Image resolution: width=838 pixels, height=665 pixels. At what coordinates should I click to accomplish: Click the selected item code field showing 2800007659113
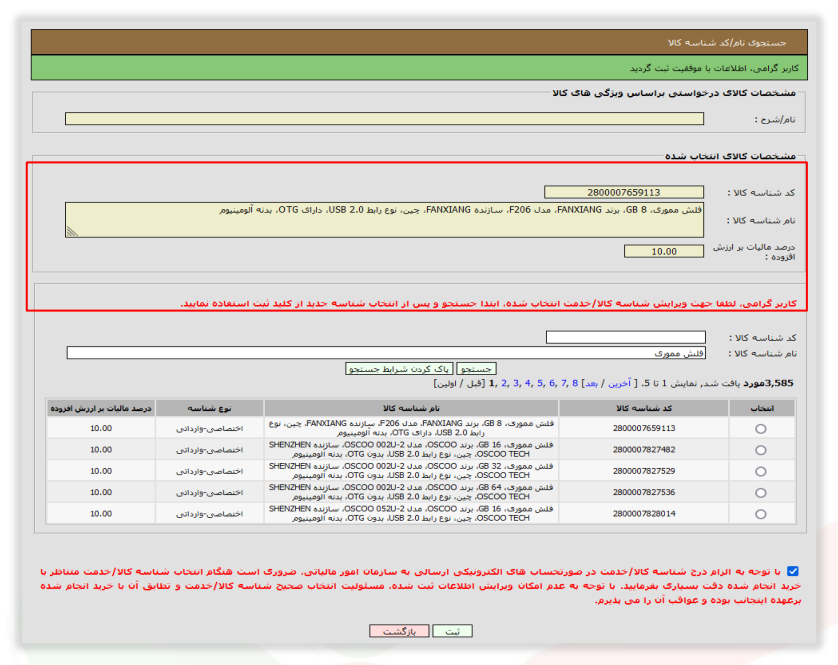tap(624, 192)
